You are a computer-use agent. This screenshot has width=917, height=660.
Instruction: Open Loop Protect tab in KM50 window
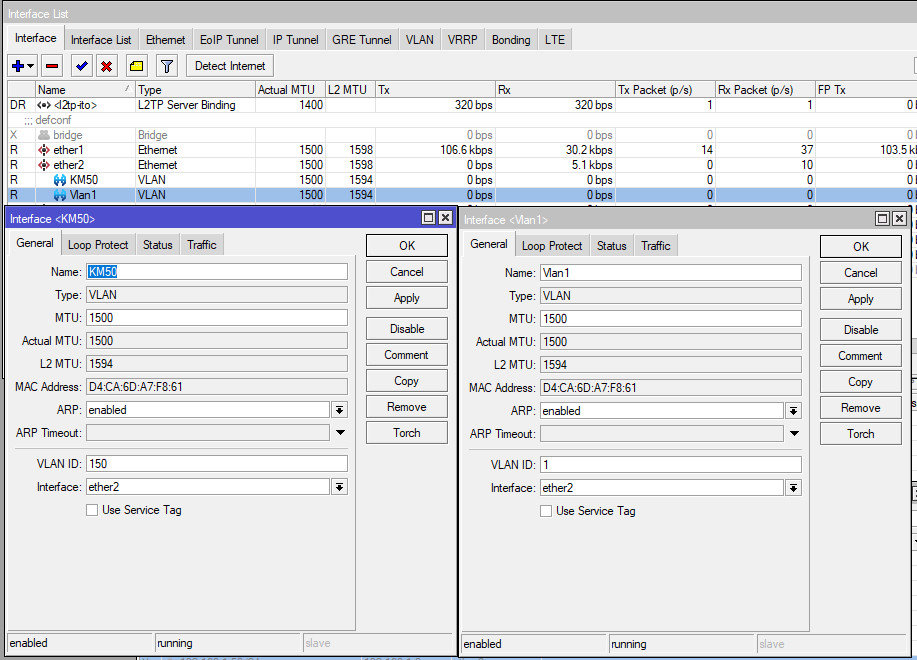(x=98, y=245)
